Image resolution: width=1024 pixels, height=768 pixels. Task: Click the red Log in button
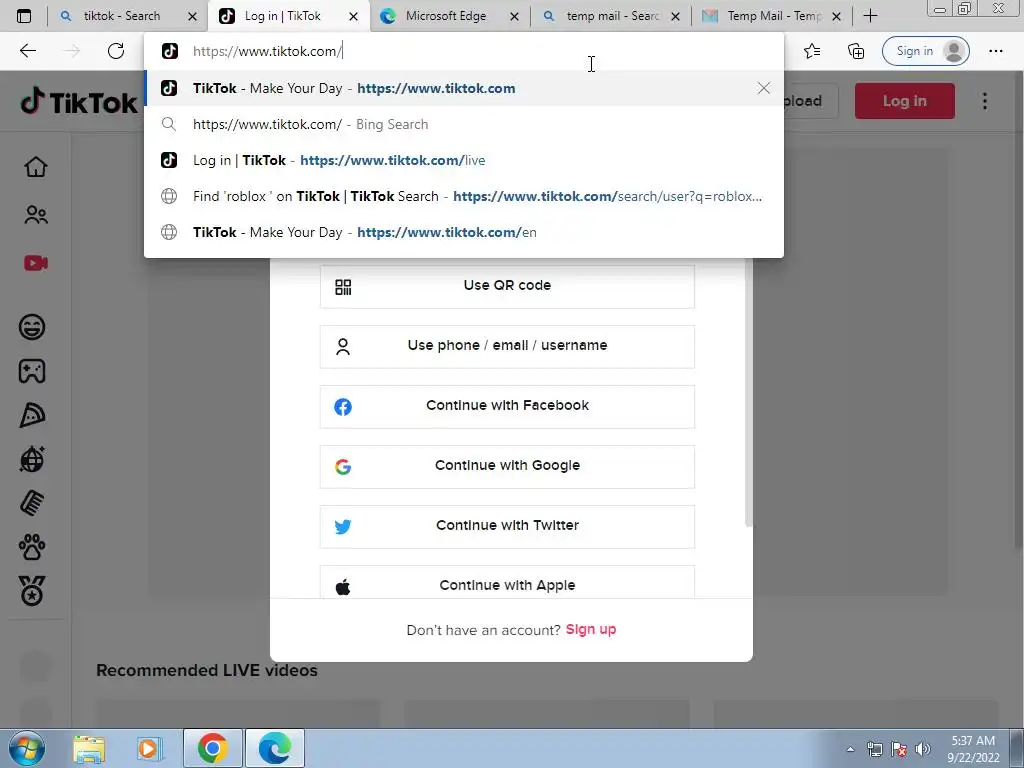pyautogui.click(x=904, y=101)
